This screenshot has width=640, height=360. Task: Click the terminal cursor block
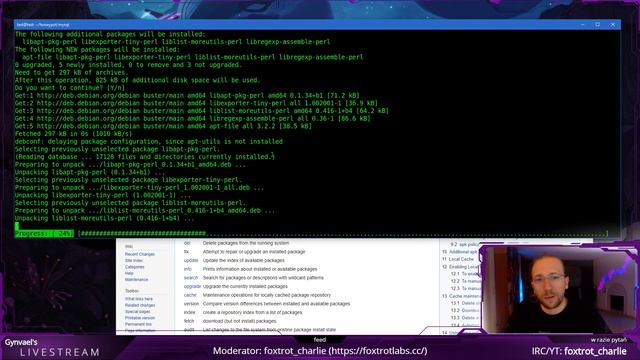(x=17, y=226)
